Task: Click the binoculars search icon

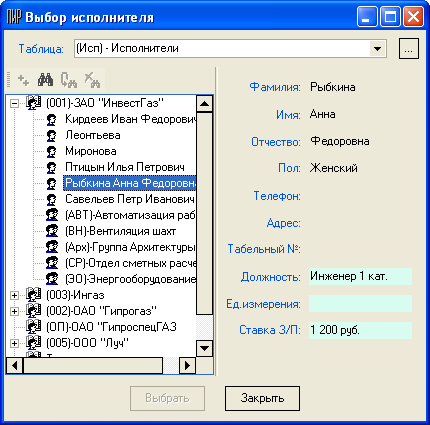Action: [45, 80]
